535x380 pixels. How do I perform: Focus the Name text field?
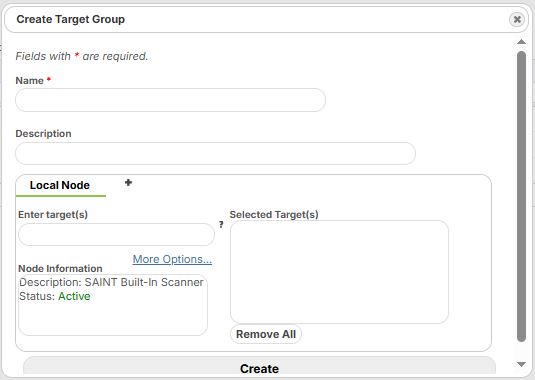point(171,100)
